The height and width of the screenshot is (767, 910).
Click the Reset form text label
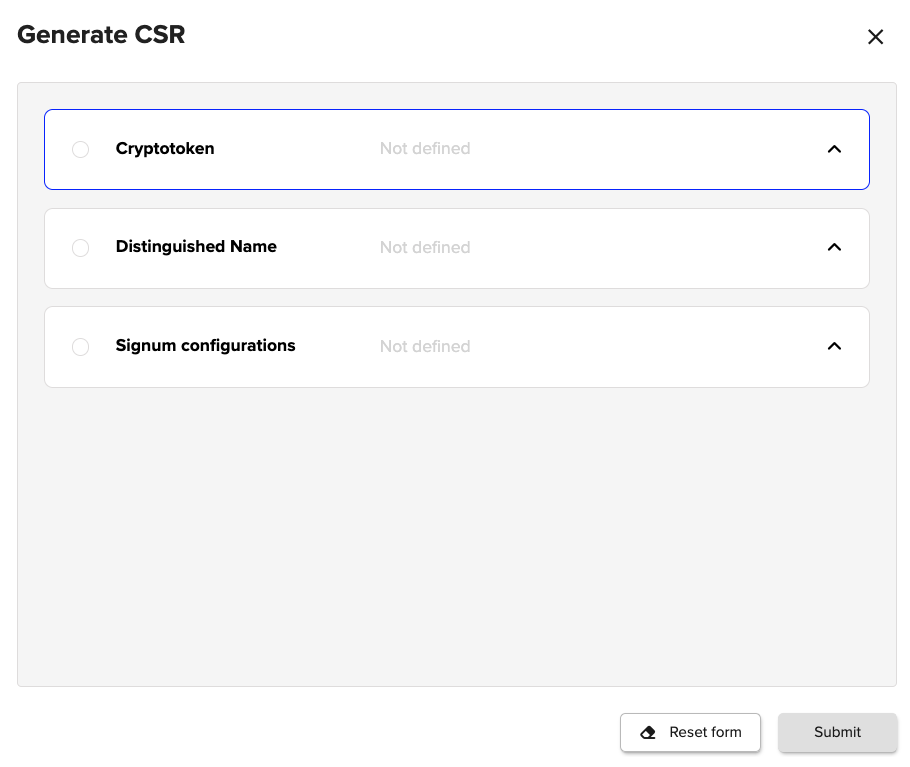[705, 732]
